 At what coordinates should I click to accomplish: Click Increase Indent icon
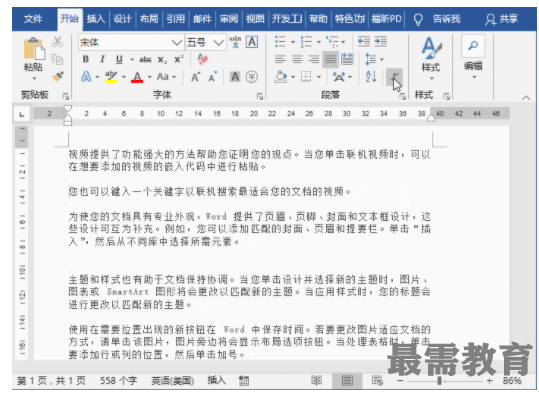coord(381,42)
